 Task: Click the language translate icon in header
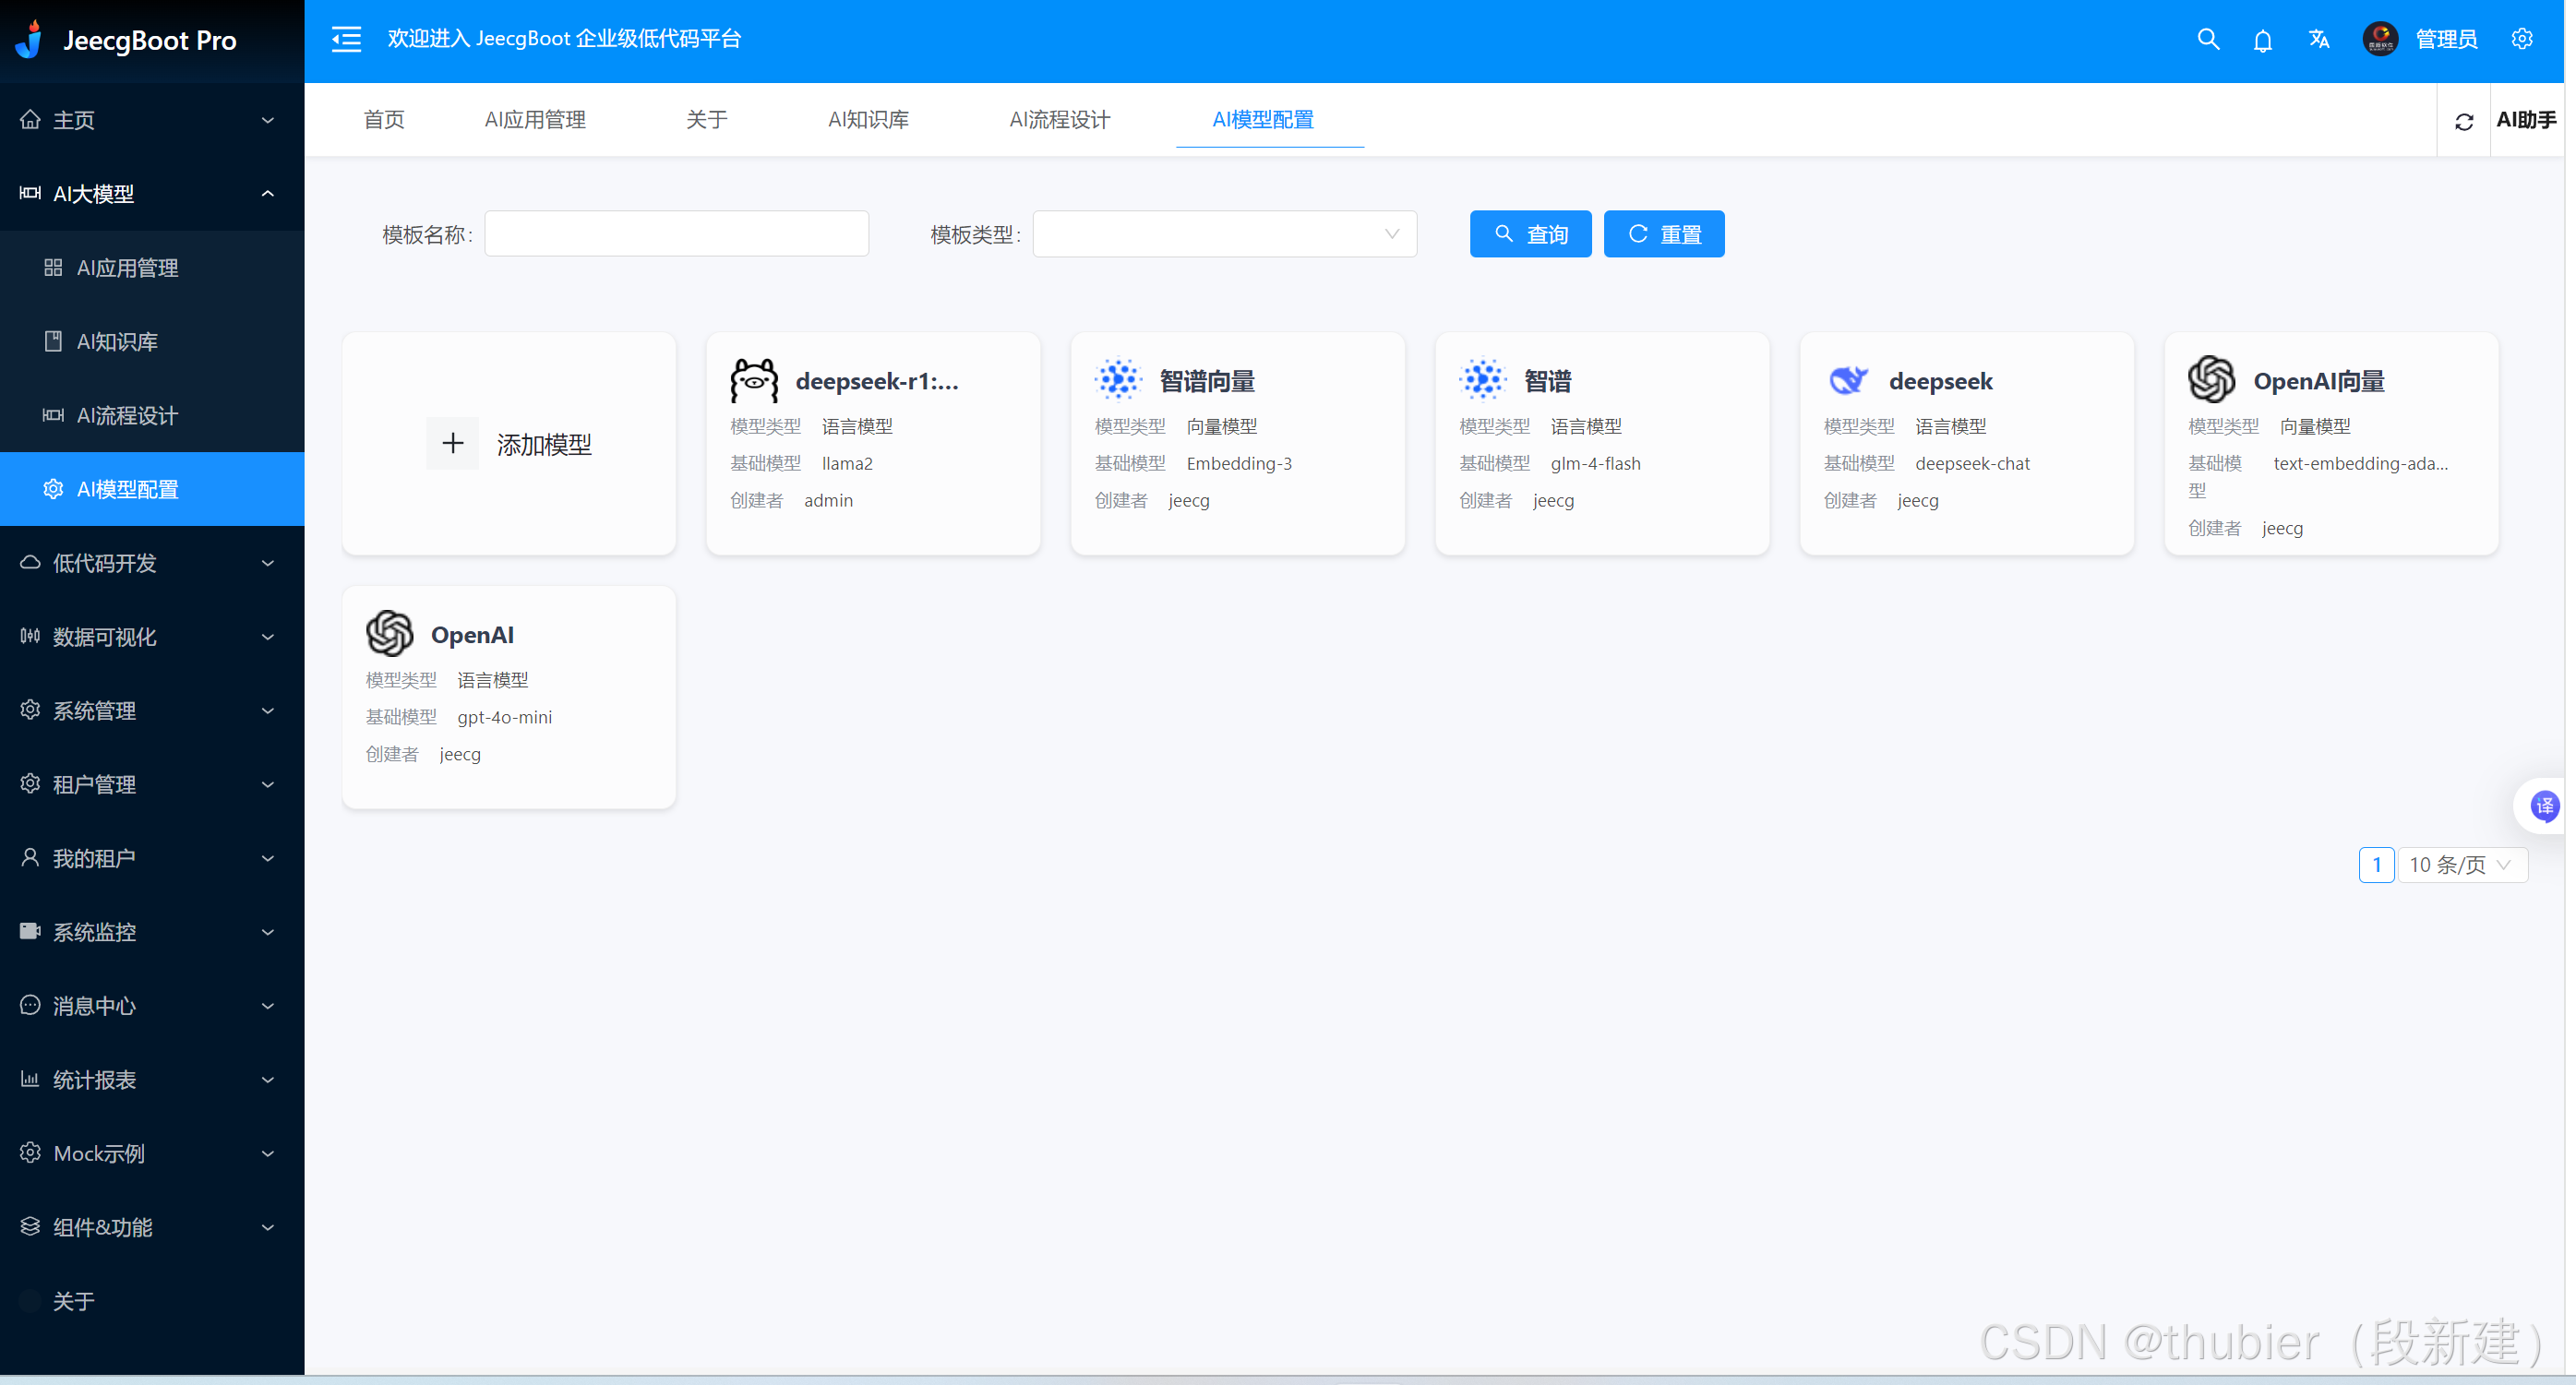click(x=2319, y=40)
